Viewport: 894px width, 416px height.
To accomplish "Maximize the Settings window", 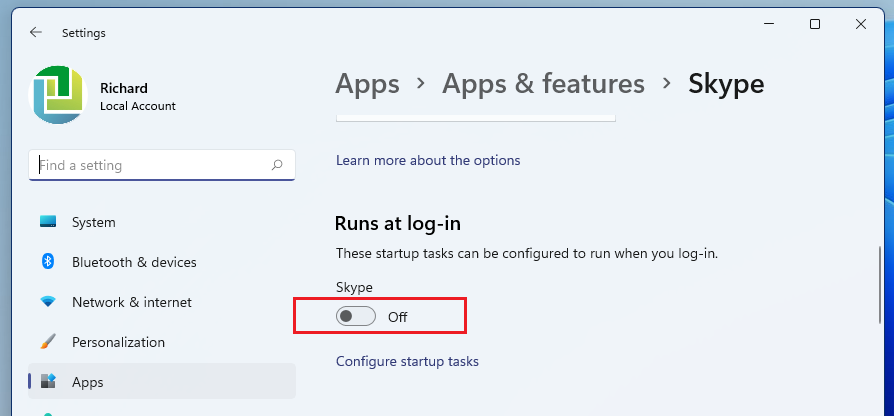I will tap(815, 24).
